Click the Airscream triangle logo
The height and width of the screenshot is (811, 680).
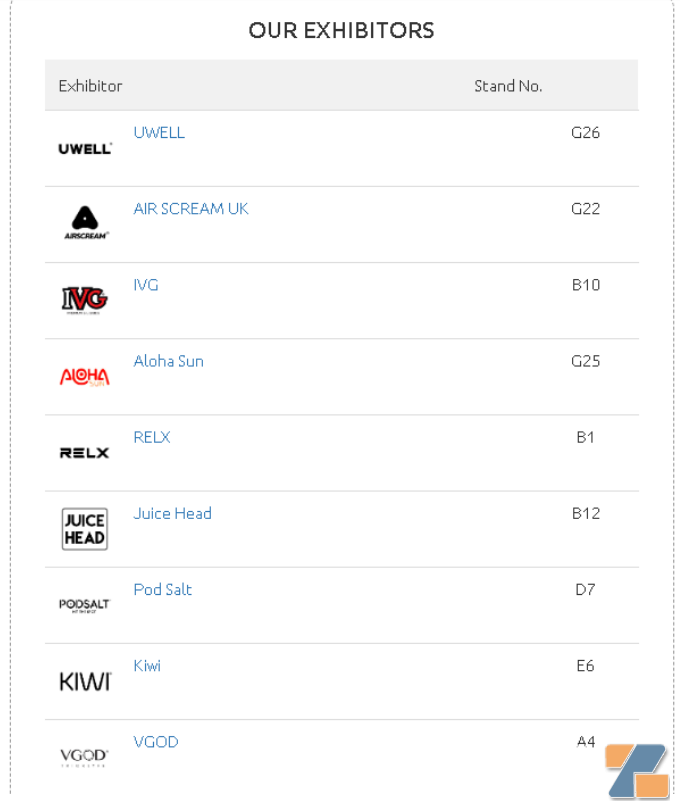[x=85, y=223]
